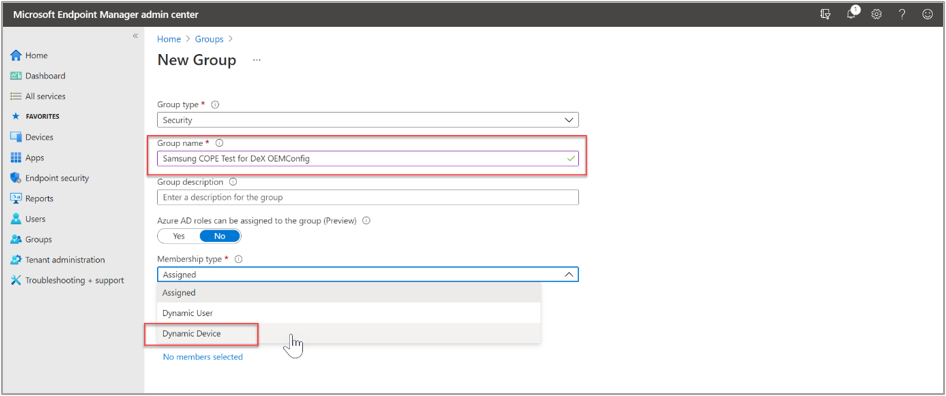Click the Group name input field
The image size is (946, 396).
click(367, 159)
